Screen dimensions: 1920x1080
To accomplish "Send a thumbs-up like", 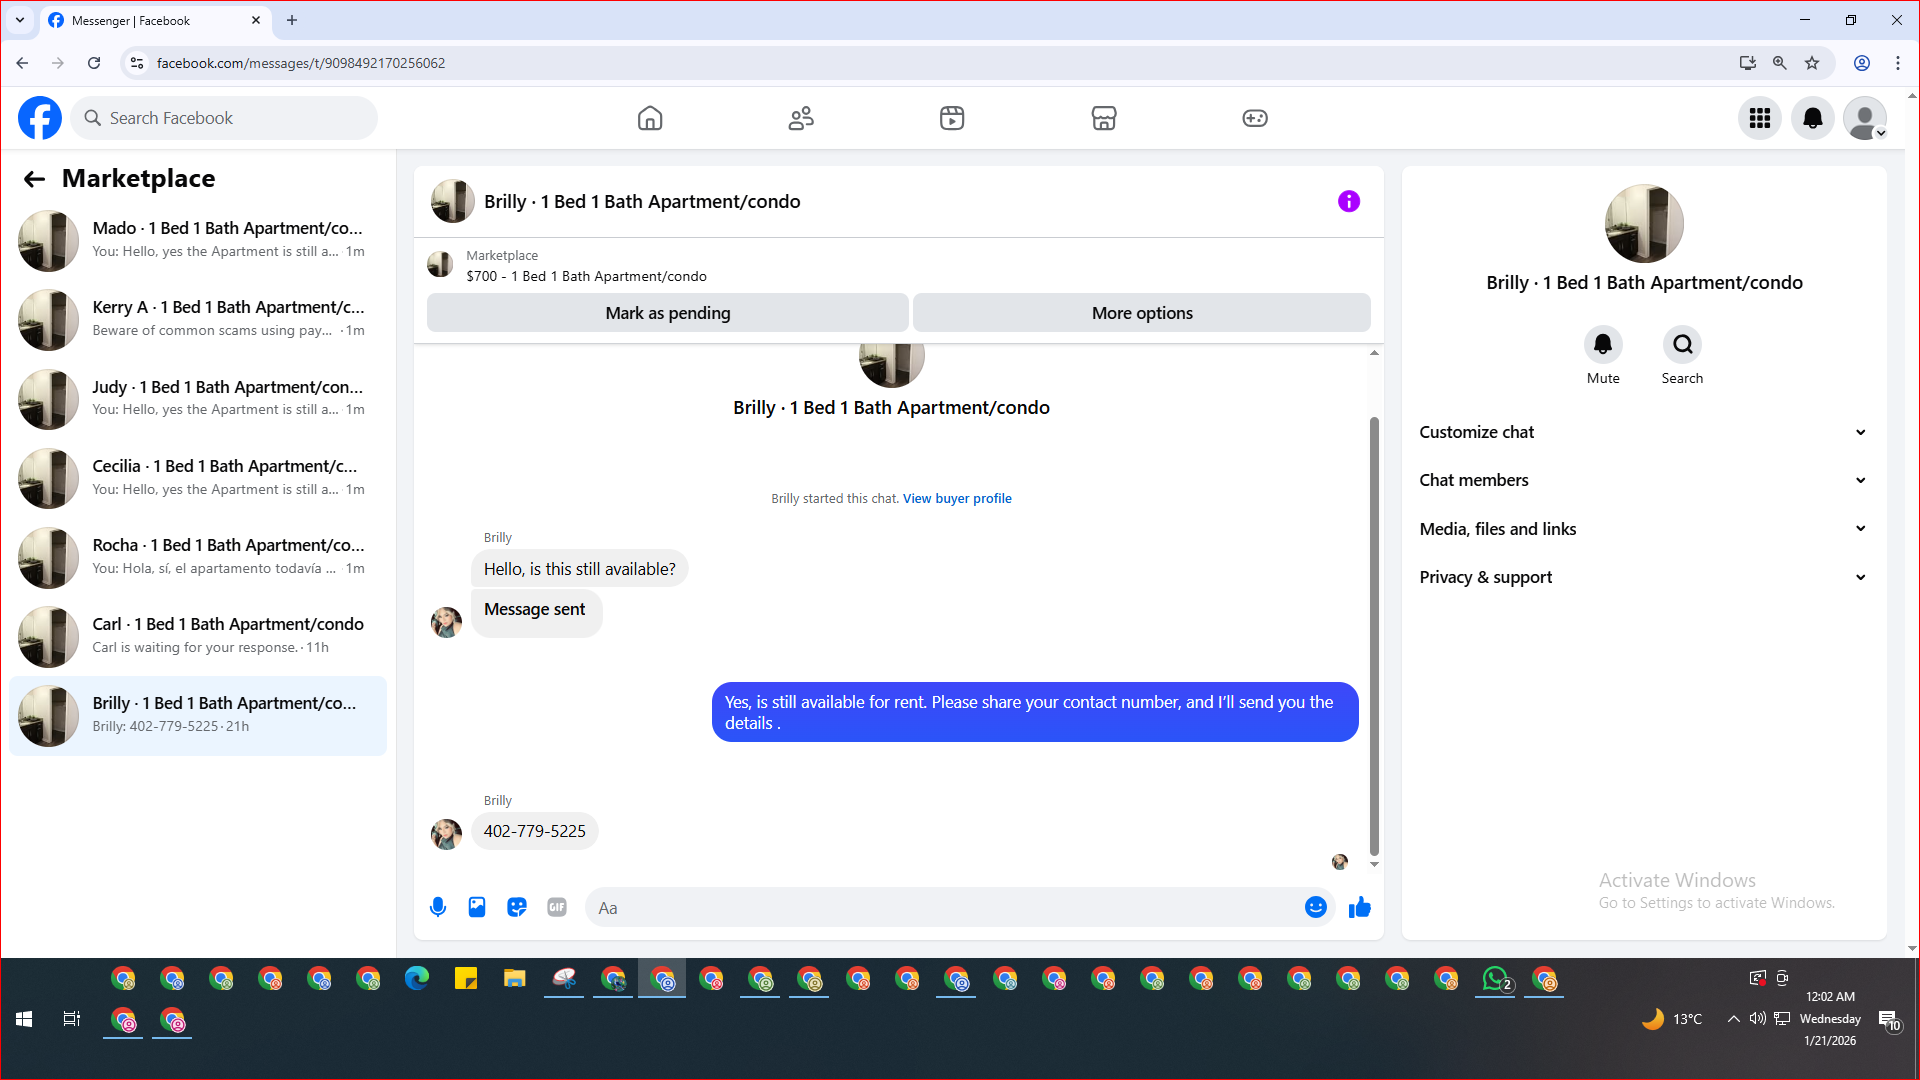I will click(x=1360, y=907).
